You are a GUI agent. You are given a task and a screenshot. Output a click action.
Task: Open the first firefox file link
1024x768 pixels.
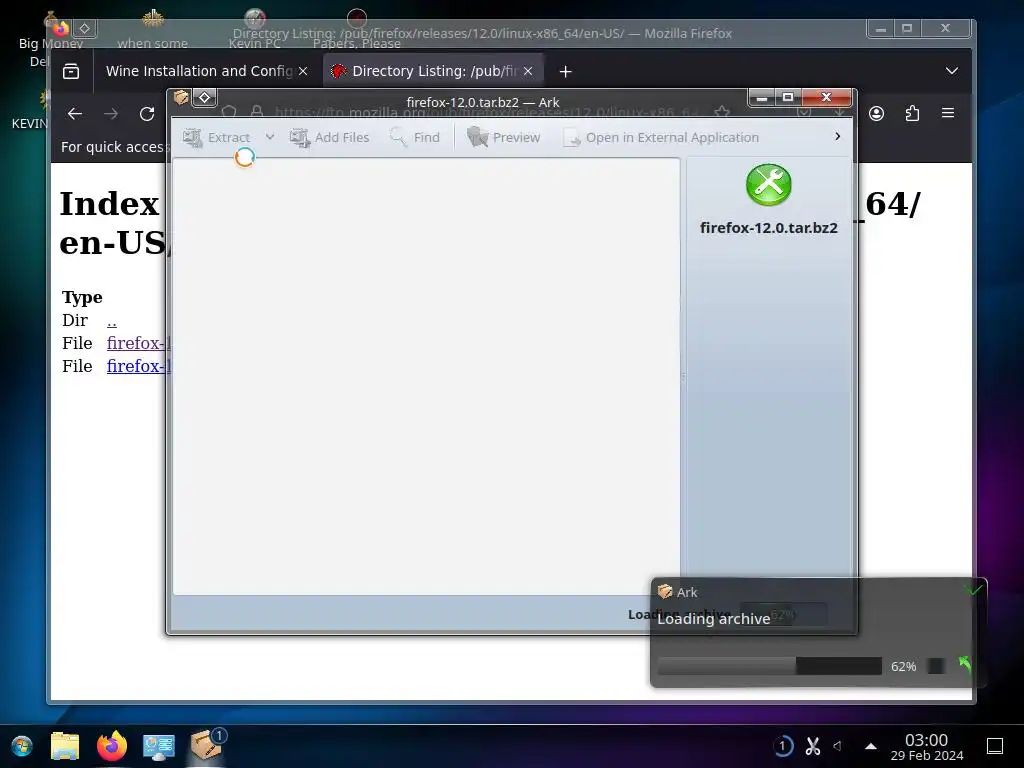tap(138, 343)
